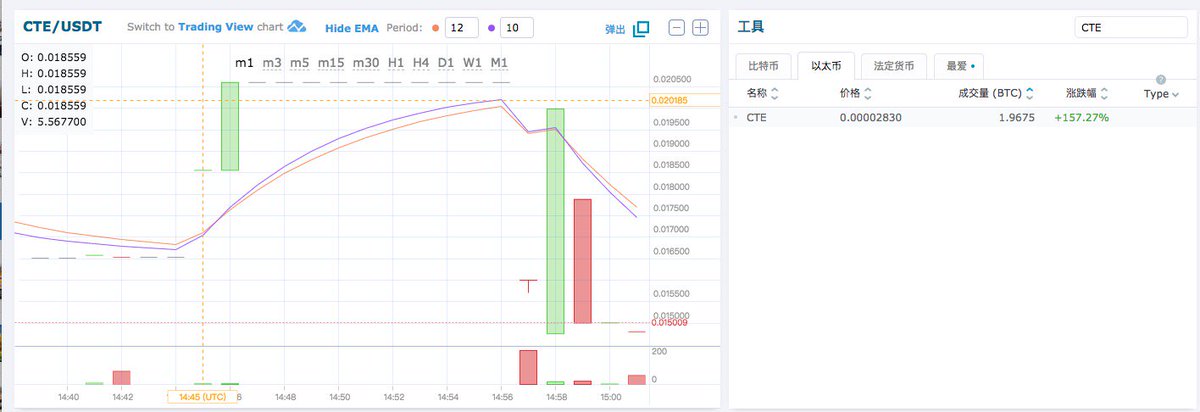
Task: Select the m30 chart interval
Action: click(366, 63)
